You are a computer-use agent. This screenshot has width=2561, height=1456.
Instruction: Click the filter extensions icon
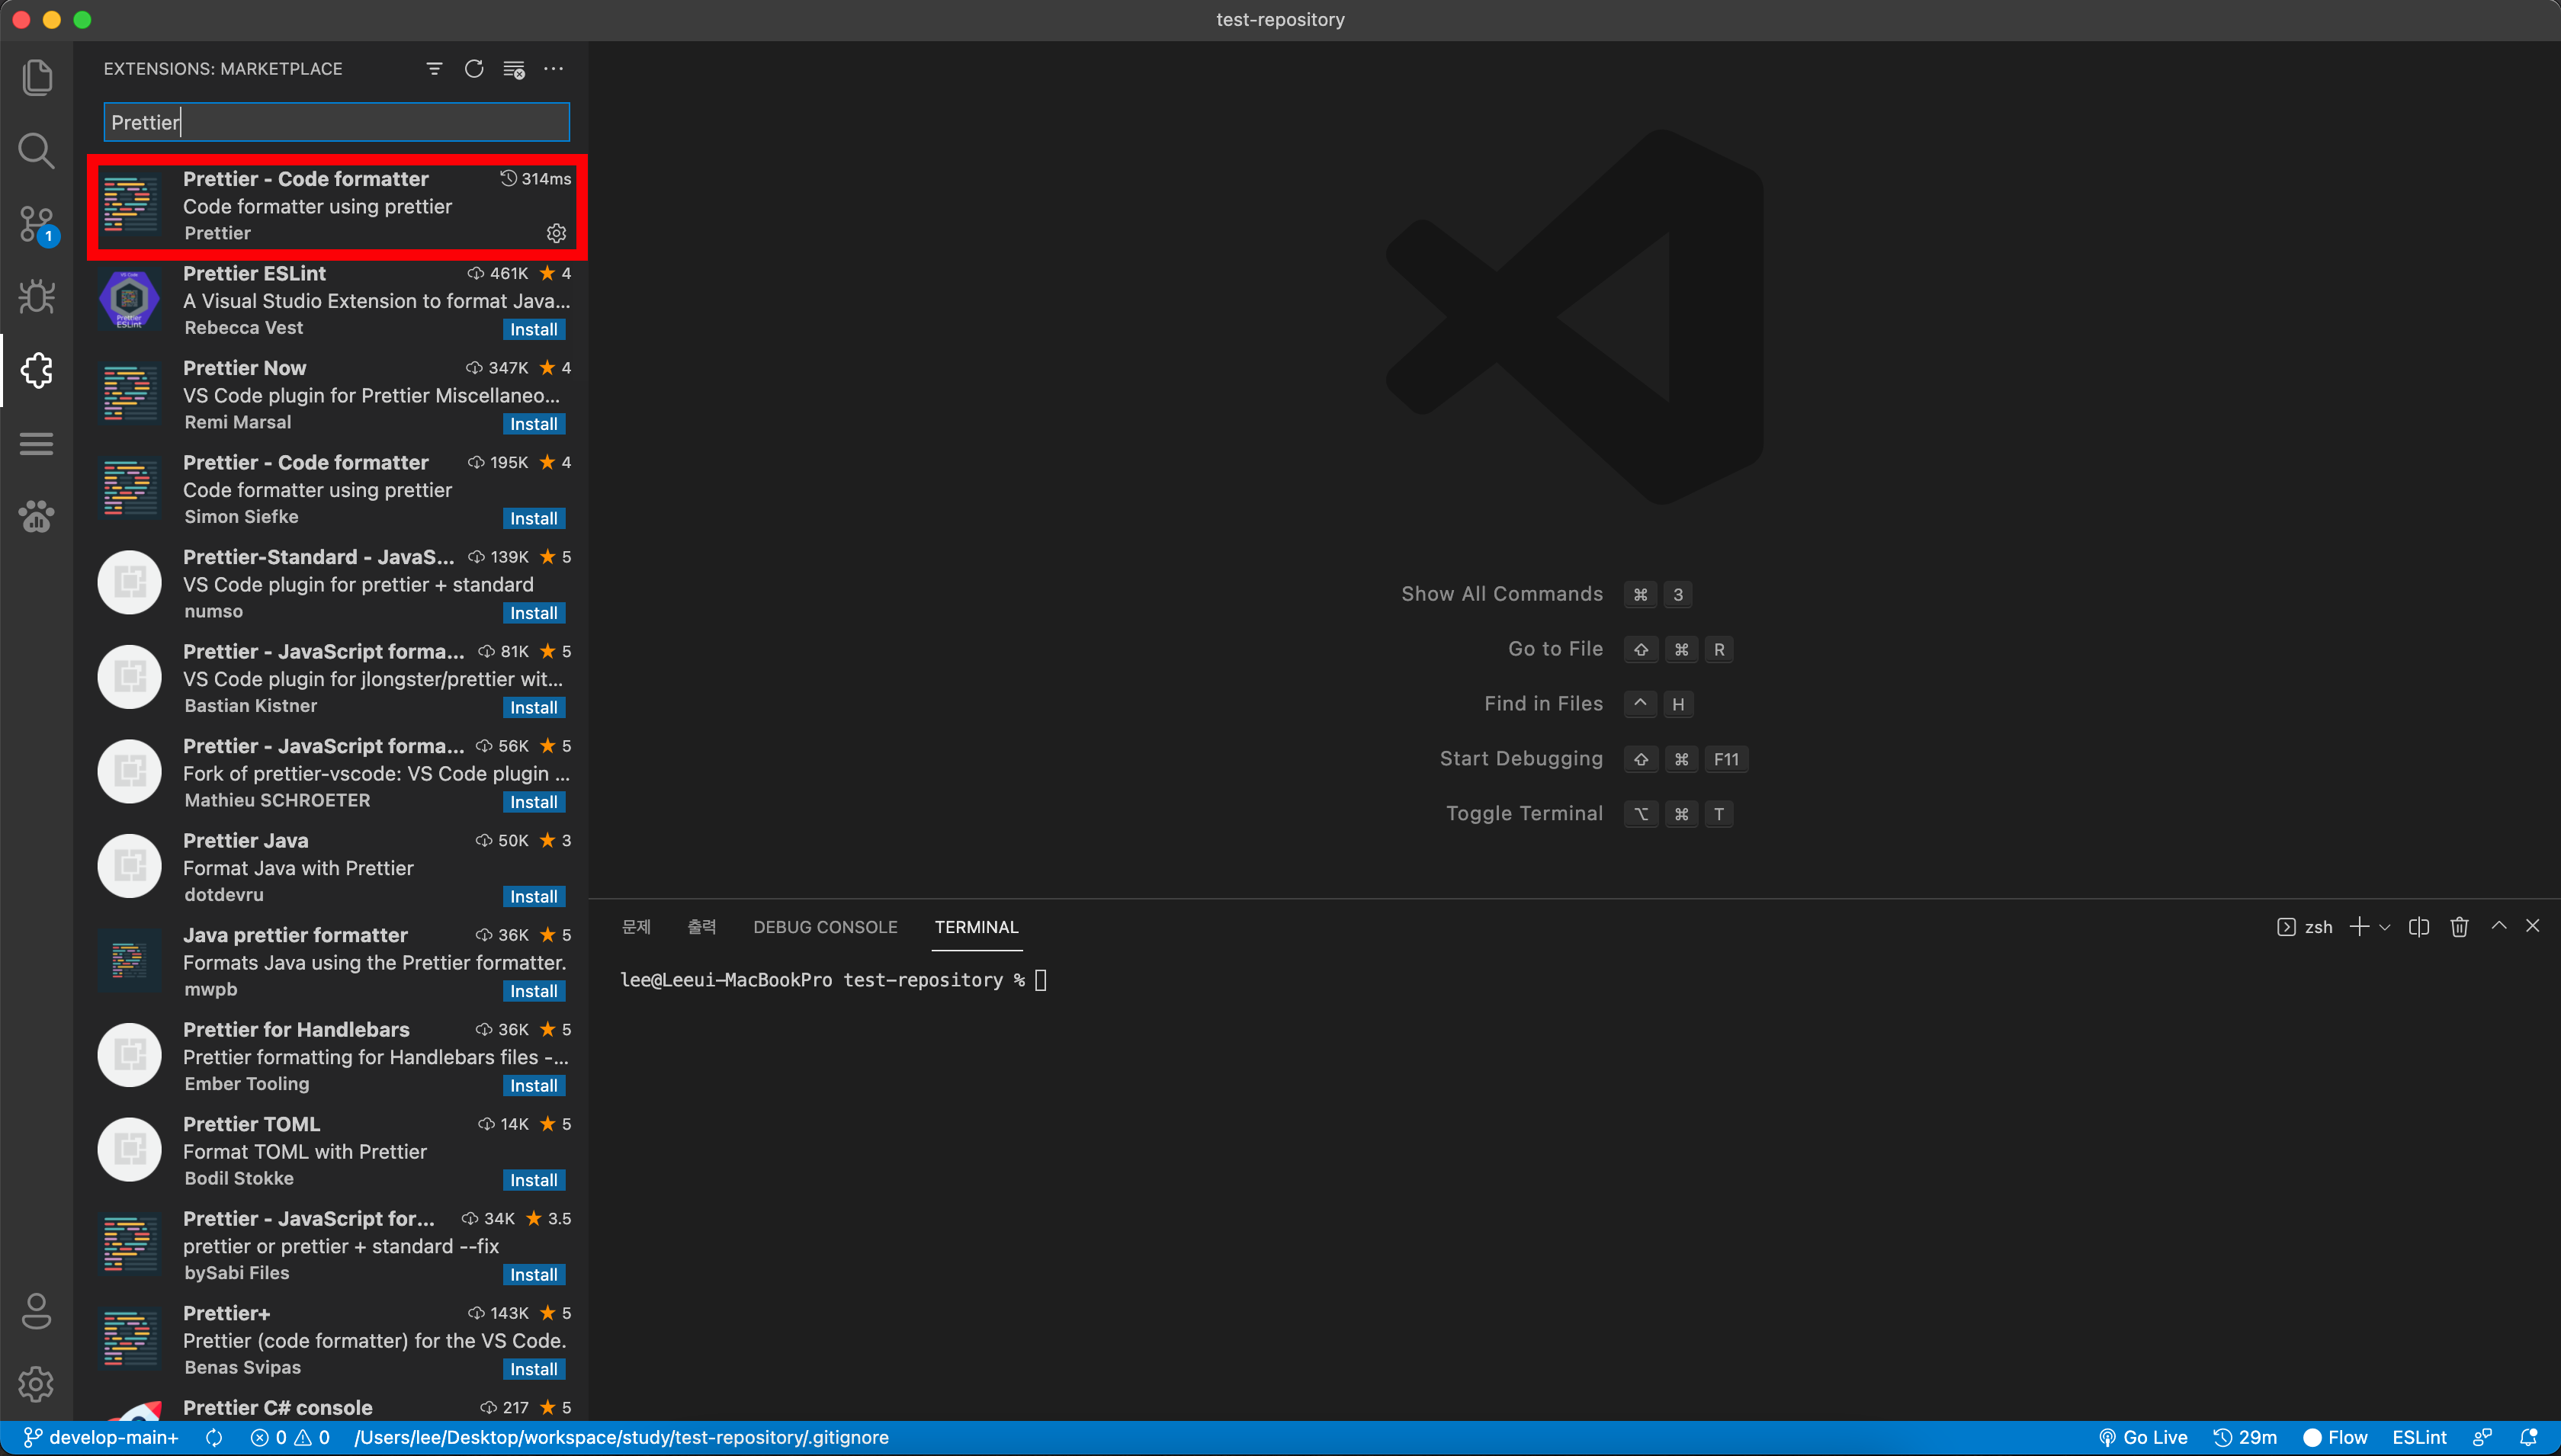pyautogui.click(x=434, y=69)
